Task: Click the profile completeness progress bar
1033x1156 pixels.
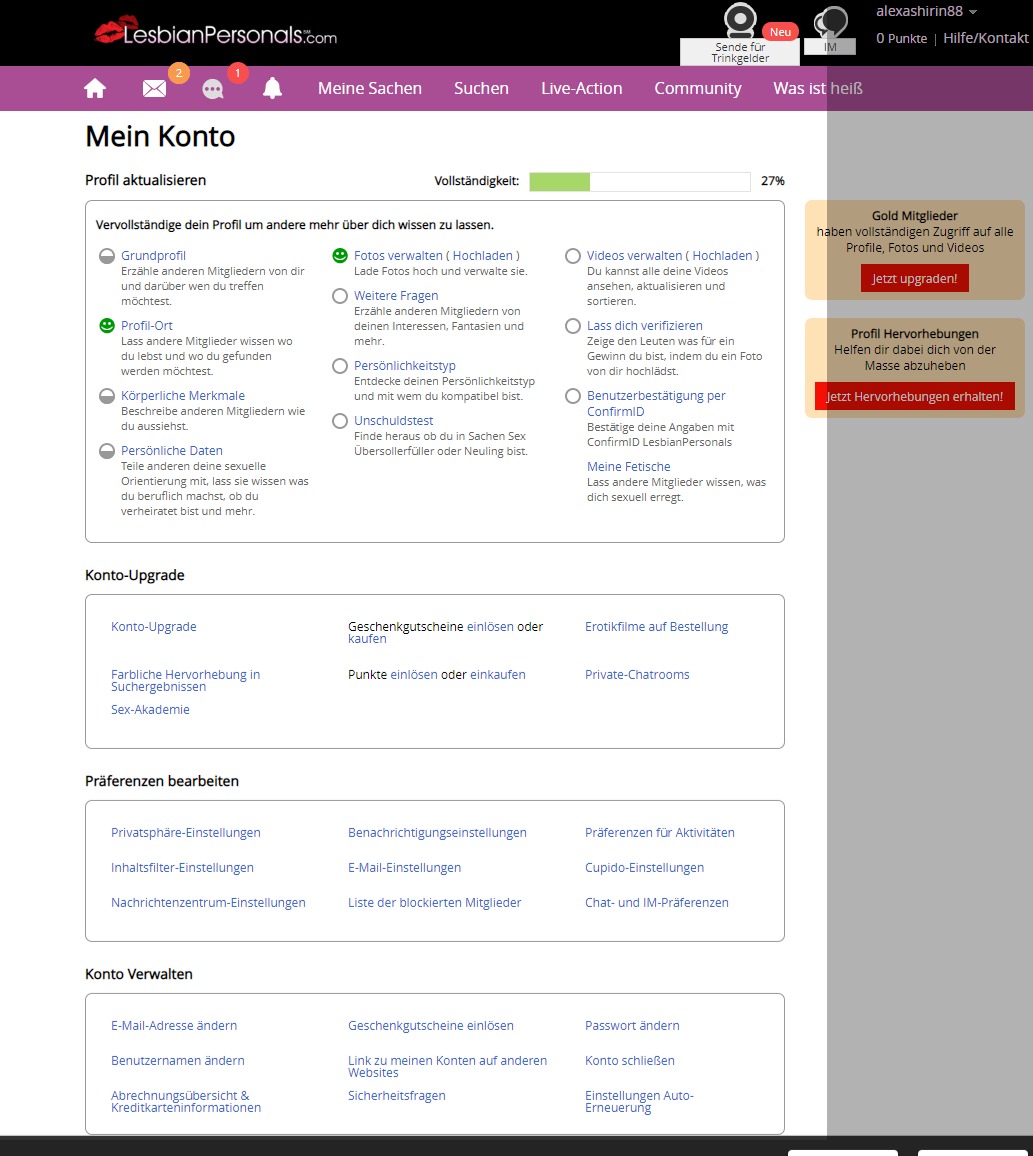Action: point(640,181)
